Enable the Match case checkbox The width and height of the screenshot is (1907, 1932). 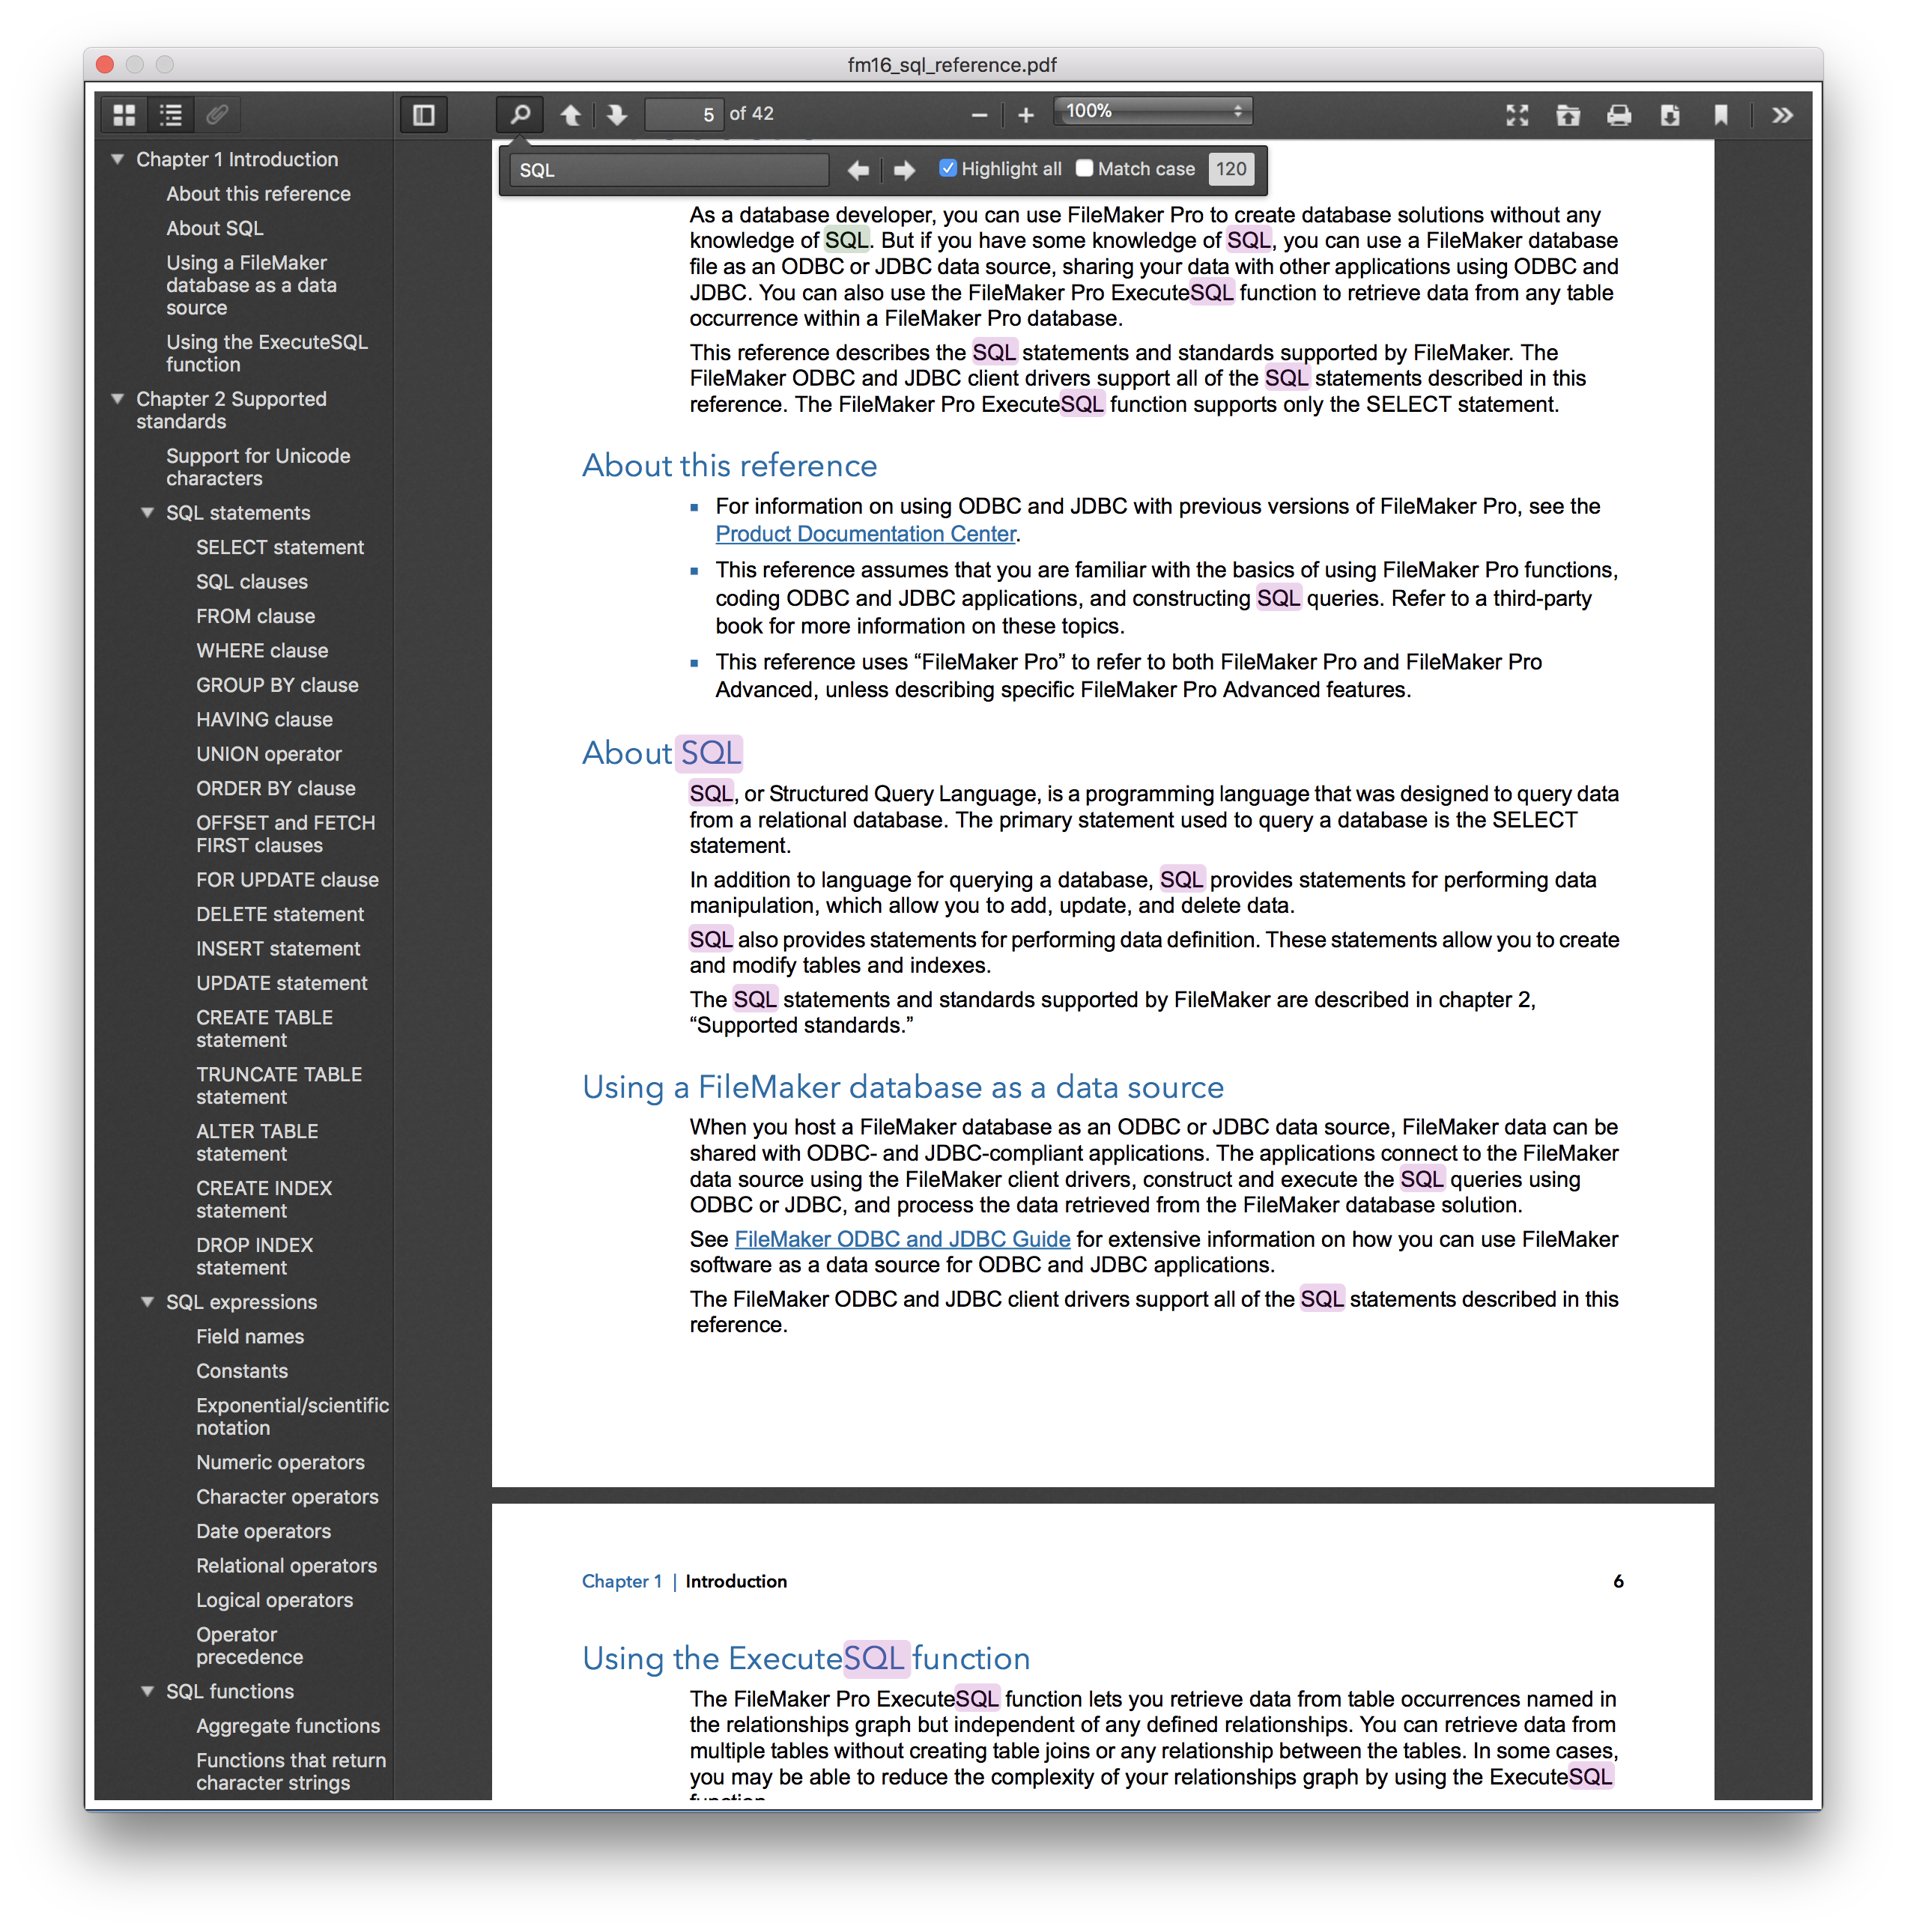click(x=1084, y=168)
